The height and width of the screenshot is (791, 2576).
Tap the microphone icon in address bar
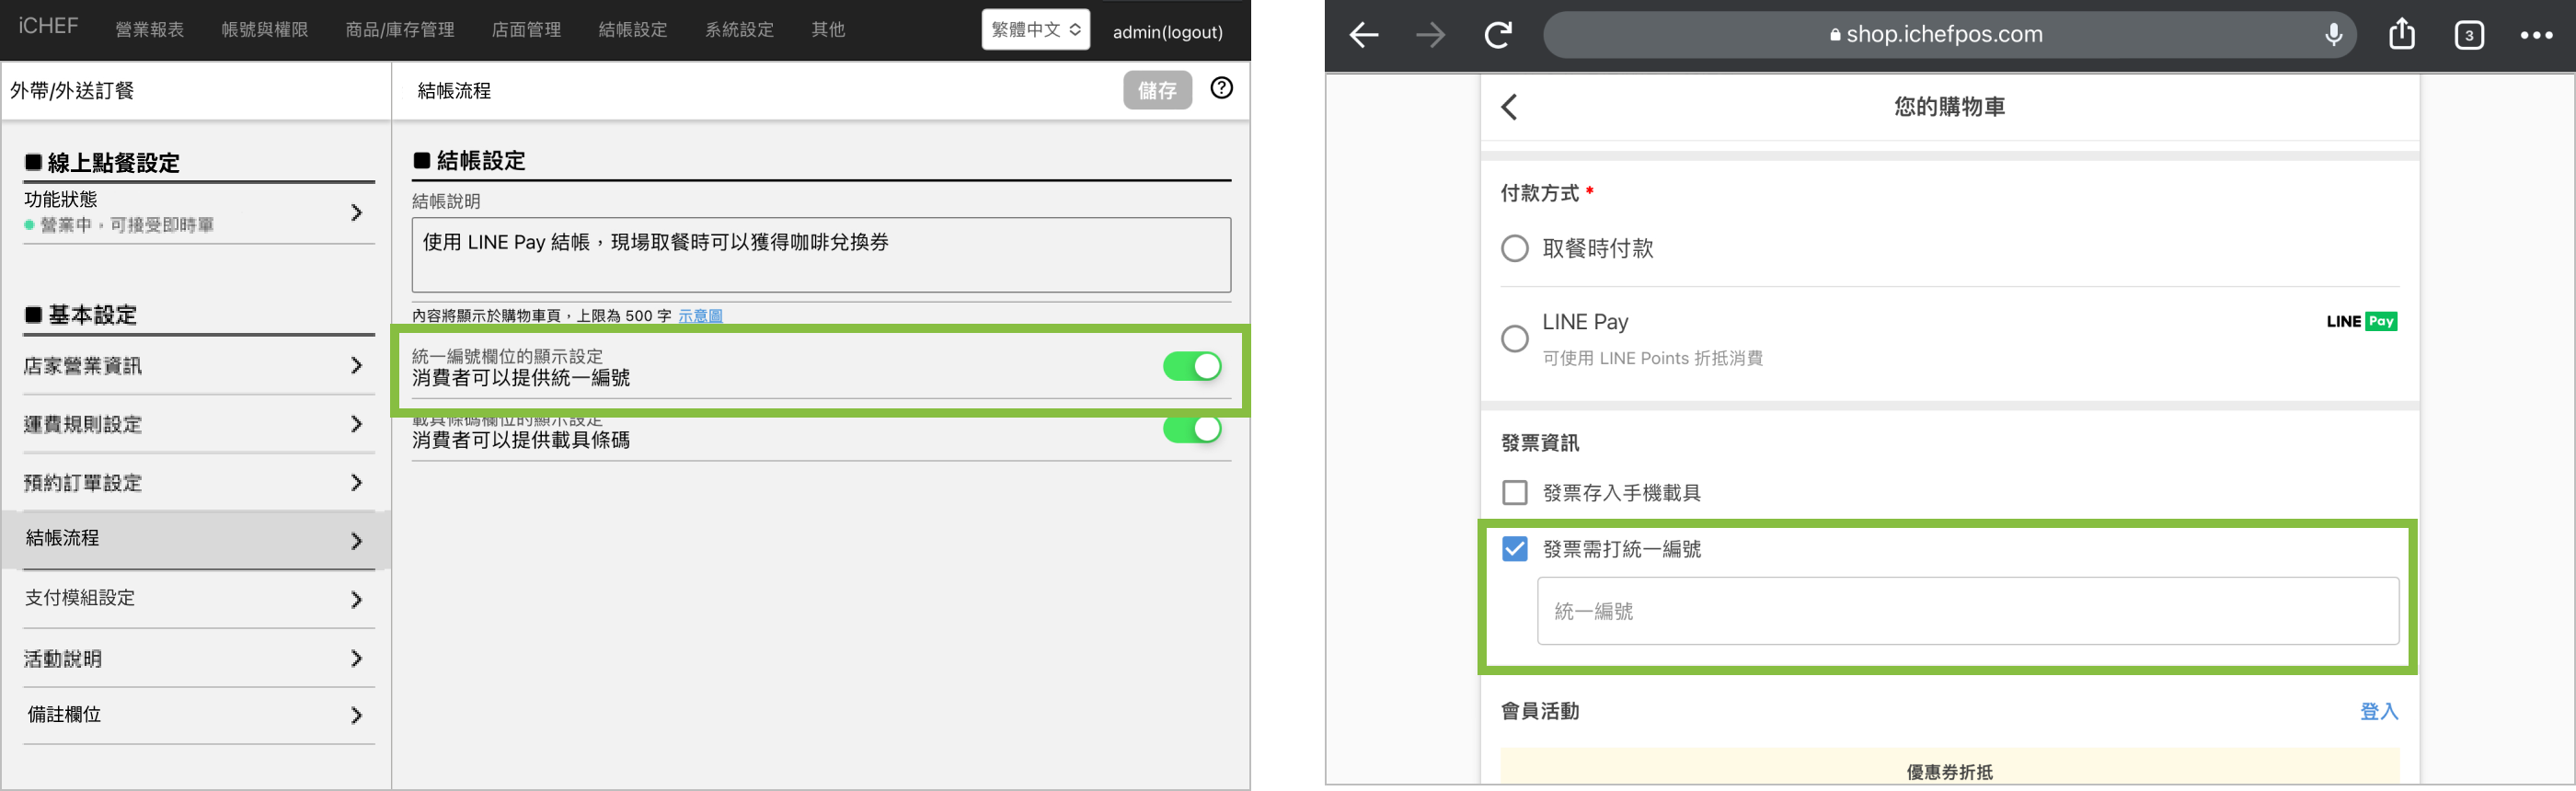click(x=2333, y=35)
